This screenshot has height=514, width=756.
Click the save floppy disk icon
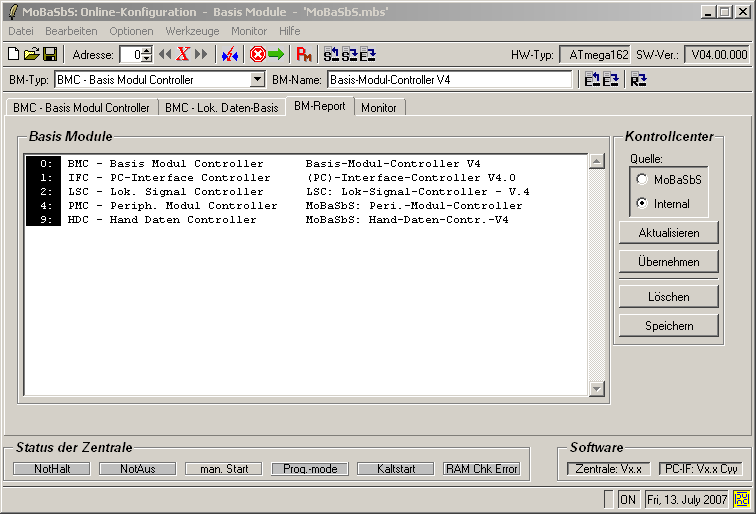(x=48, y=54)
